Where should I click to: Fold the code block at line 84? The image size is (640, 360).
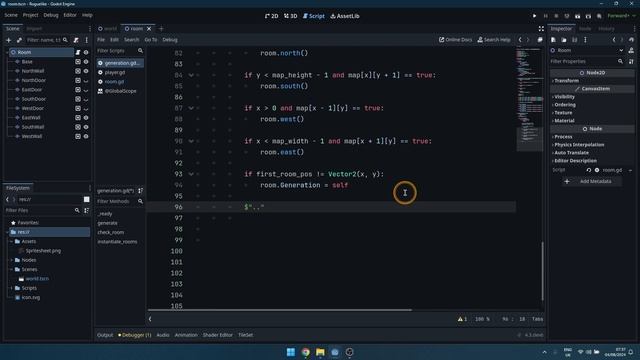191,76
